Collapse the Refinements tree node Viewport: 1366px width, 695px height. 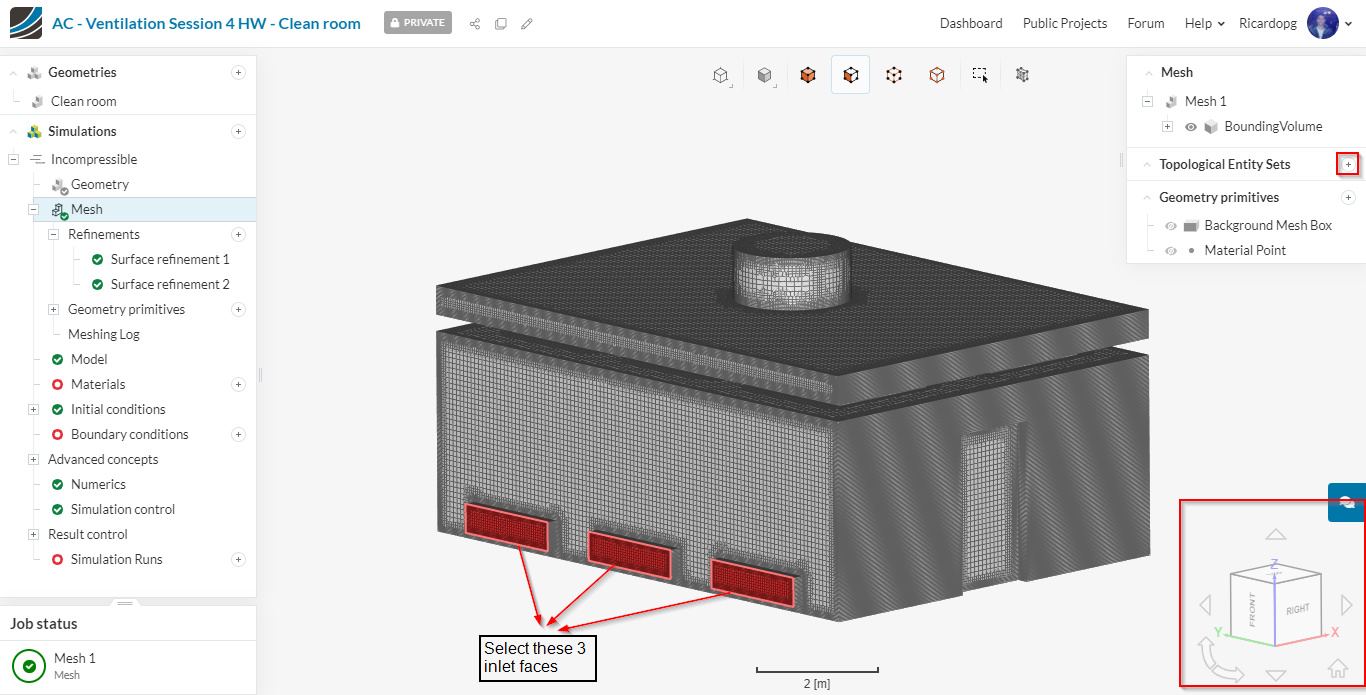click(x=54, y=234)
